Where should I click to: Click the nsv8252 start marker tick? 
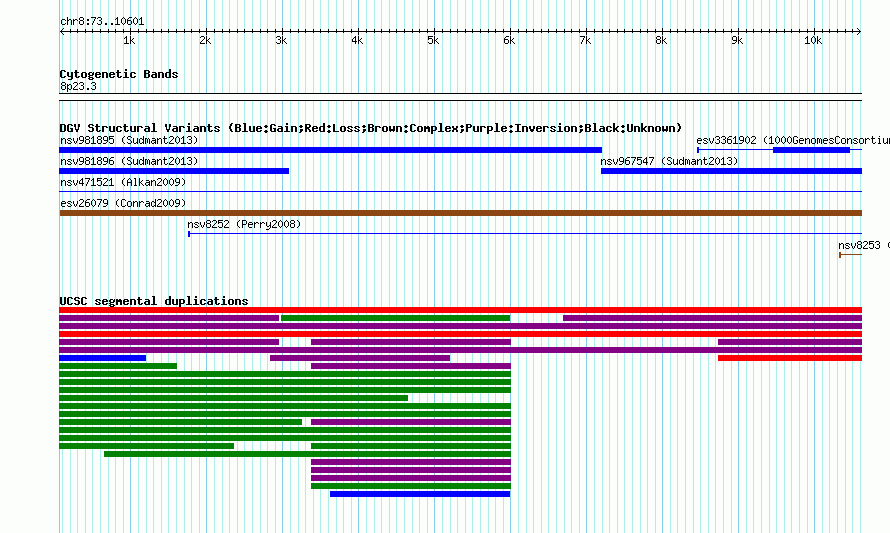pyautogui.click(x=189, y=234)
